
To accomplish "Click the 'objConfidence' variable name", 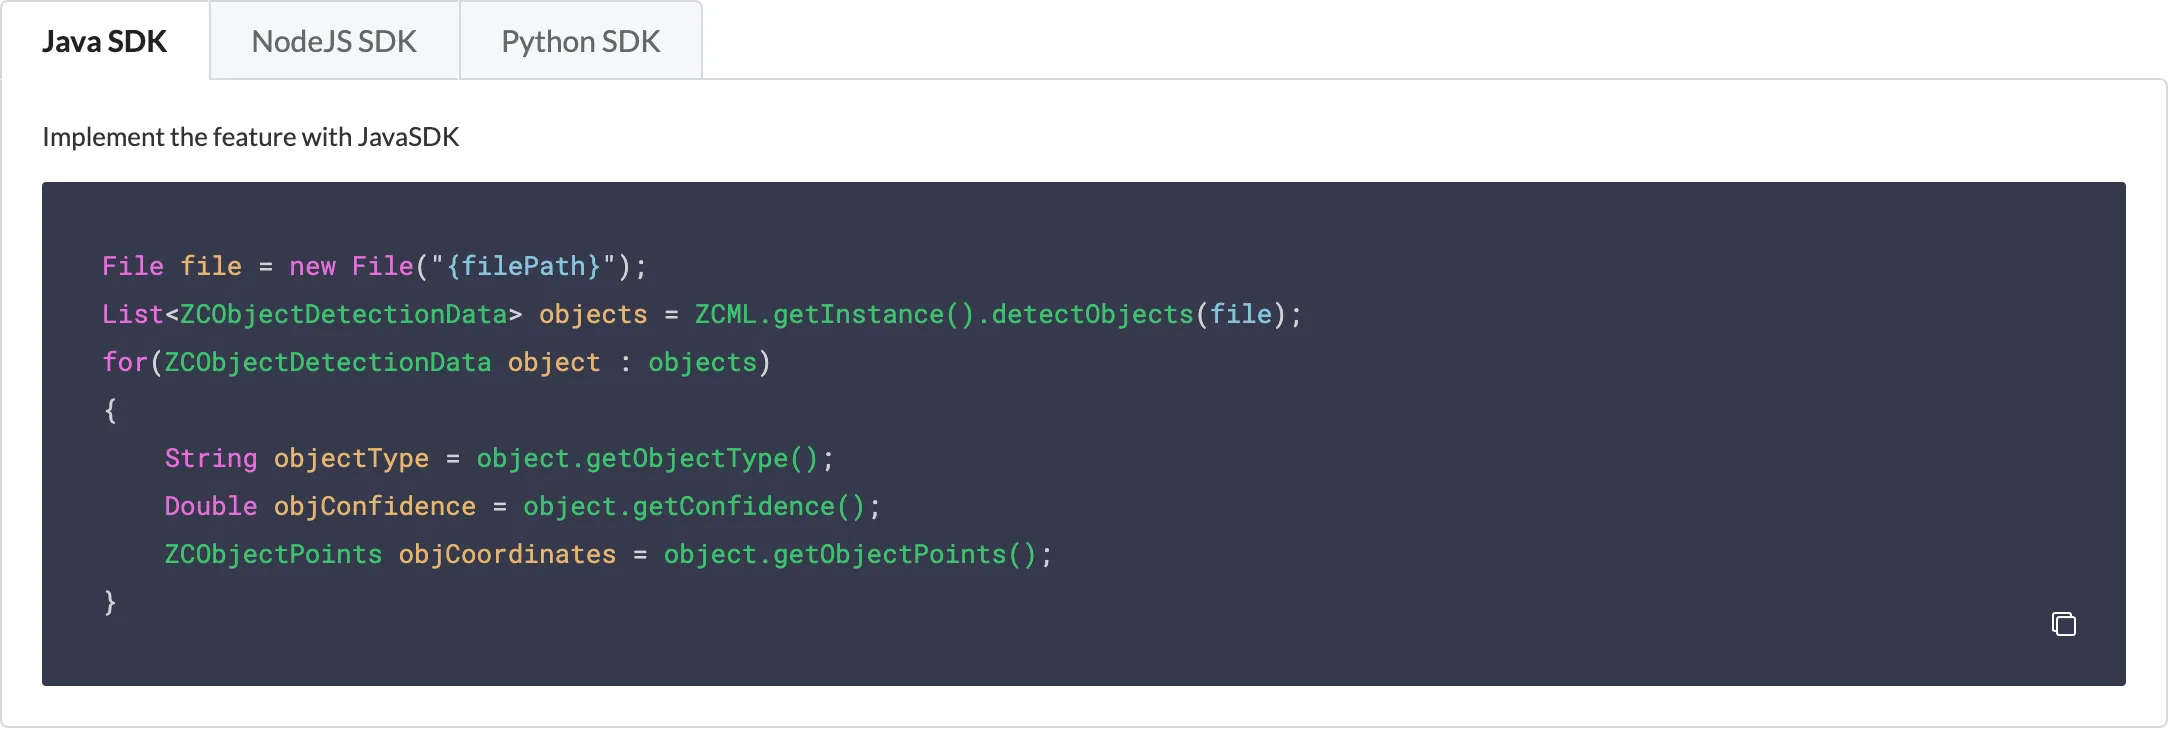I will click(x=375, y=506).
